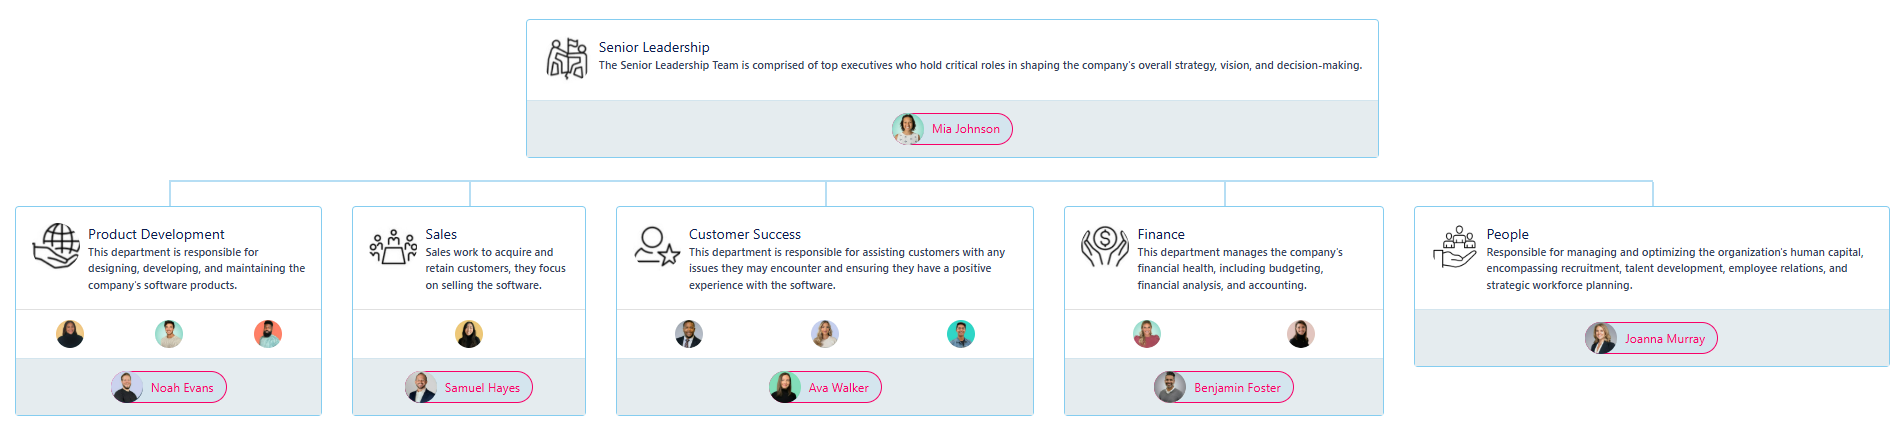Select the Ava Walker name tag
Image resolution: width=1900 pixels, height=433 pixels.
pos(825,387)
